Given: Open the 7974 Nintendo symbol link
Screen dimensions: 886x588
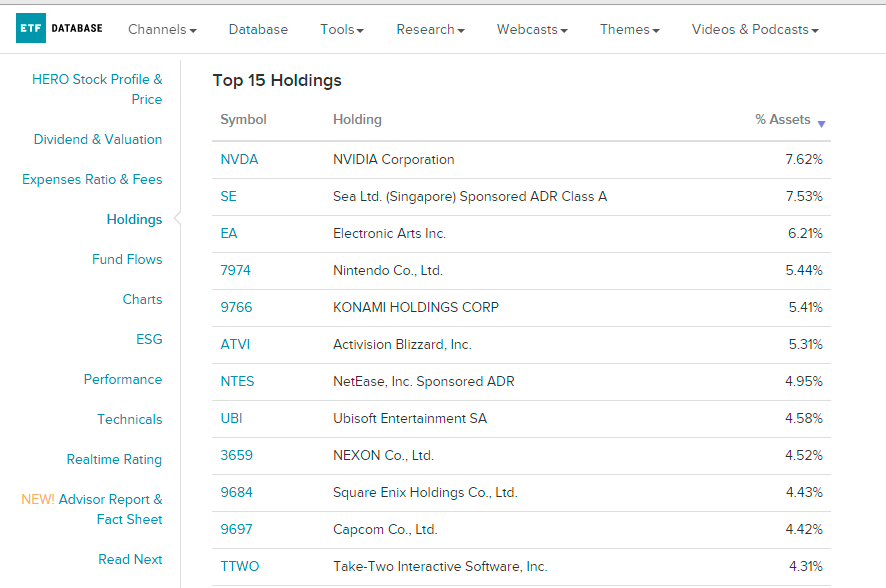Looking at the screenshot, I should click(235, 271).
